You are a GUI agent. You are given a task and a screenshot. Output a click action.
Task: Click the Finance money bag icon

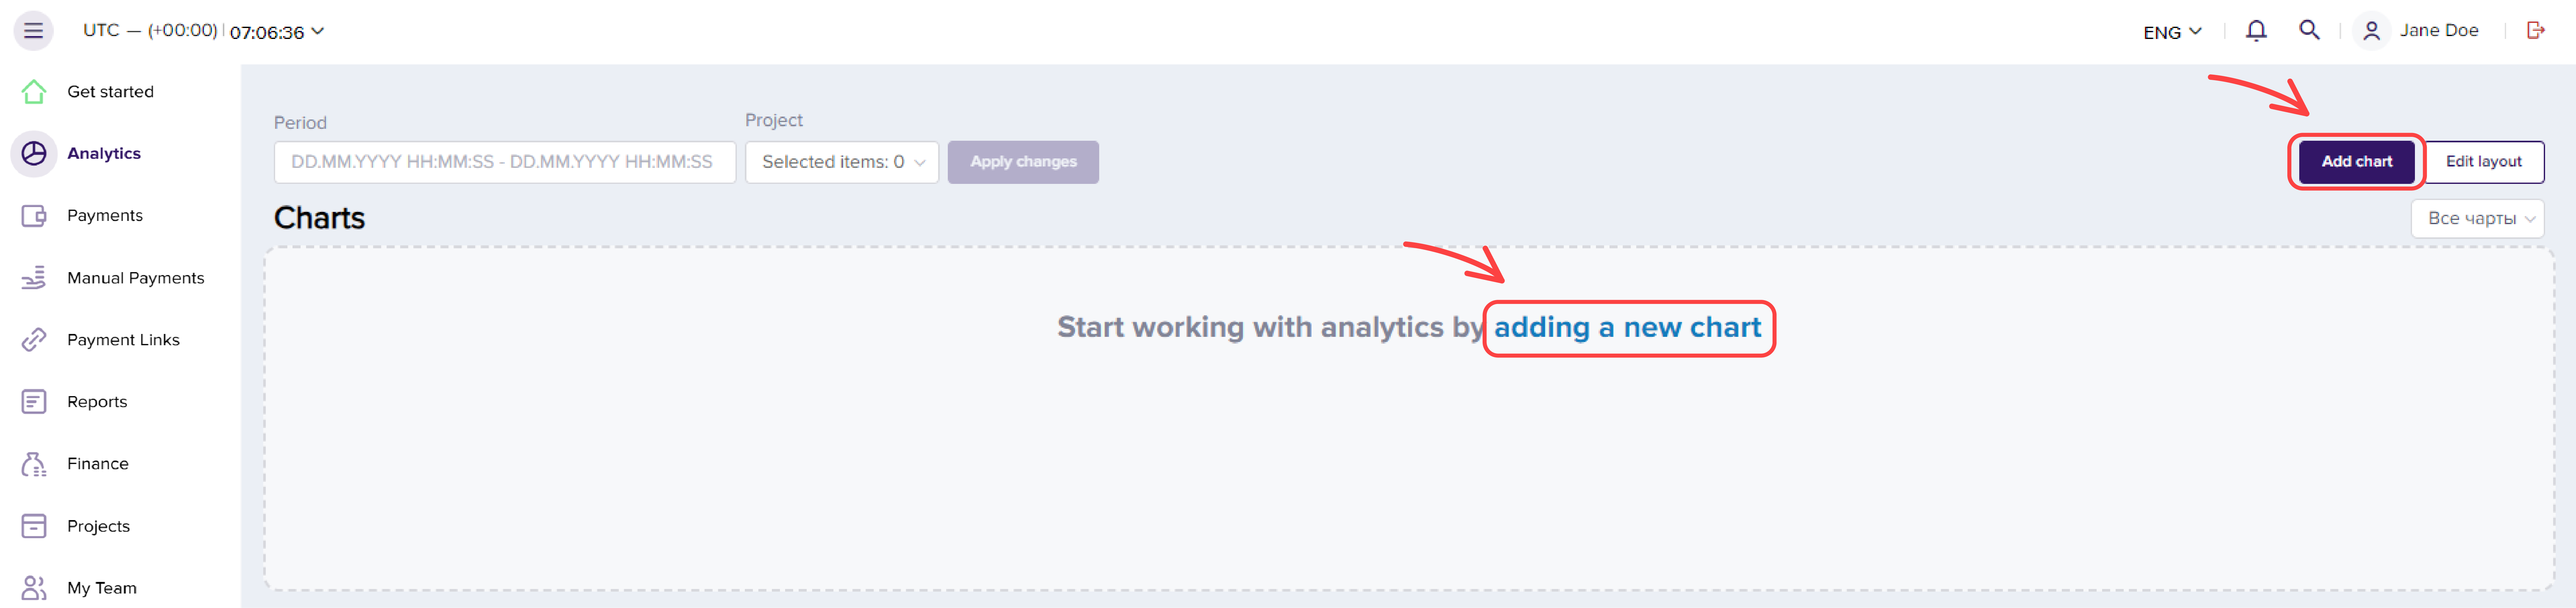point(34,464)
